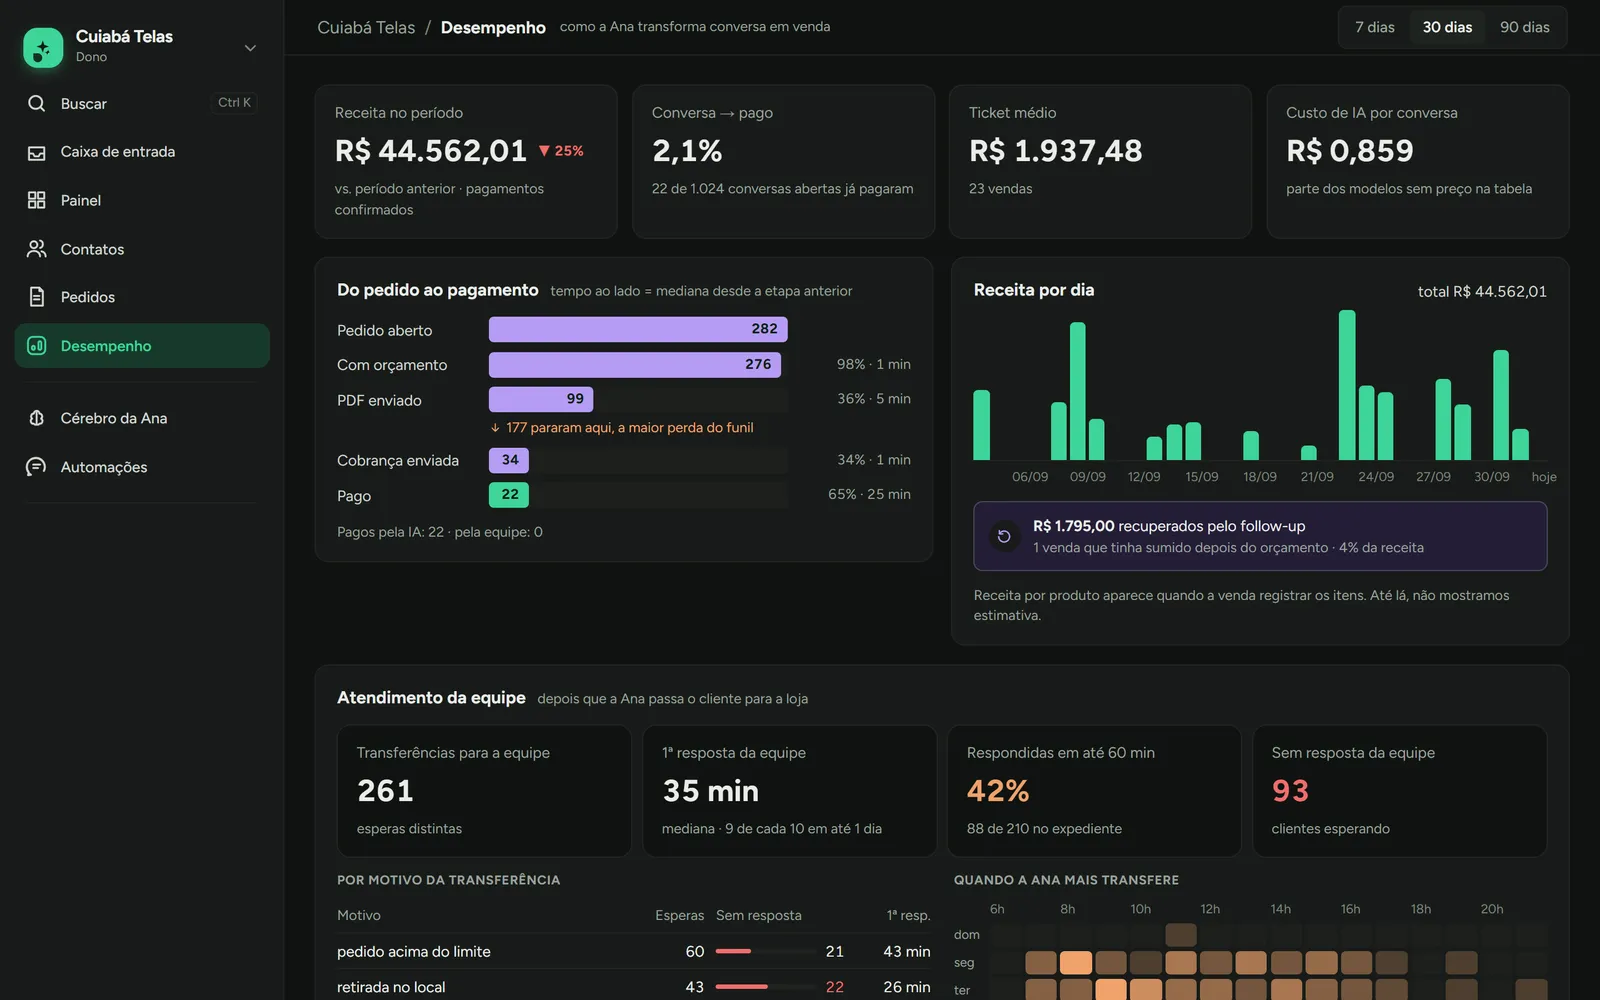Expand the Cuiabá Telas account switcher chevron
1600x1000 pixels.
coord(250,47)
